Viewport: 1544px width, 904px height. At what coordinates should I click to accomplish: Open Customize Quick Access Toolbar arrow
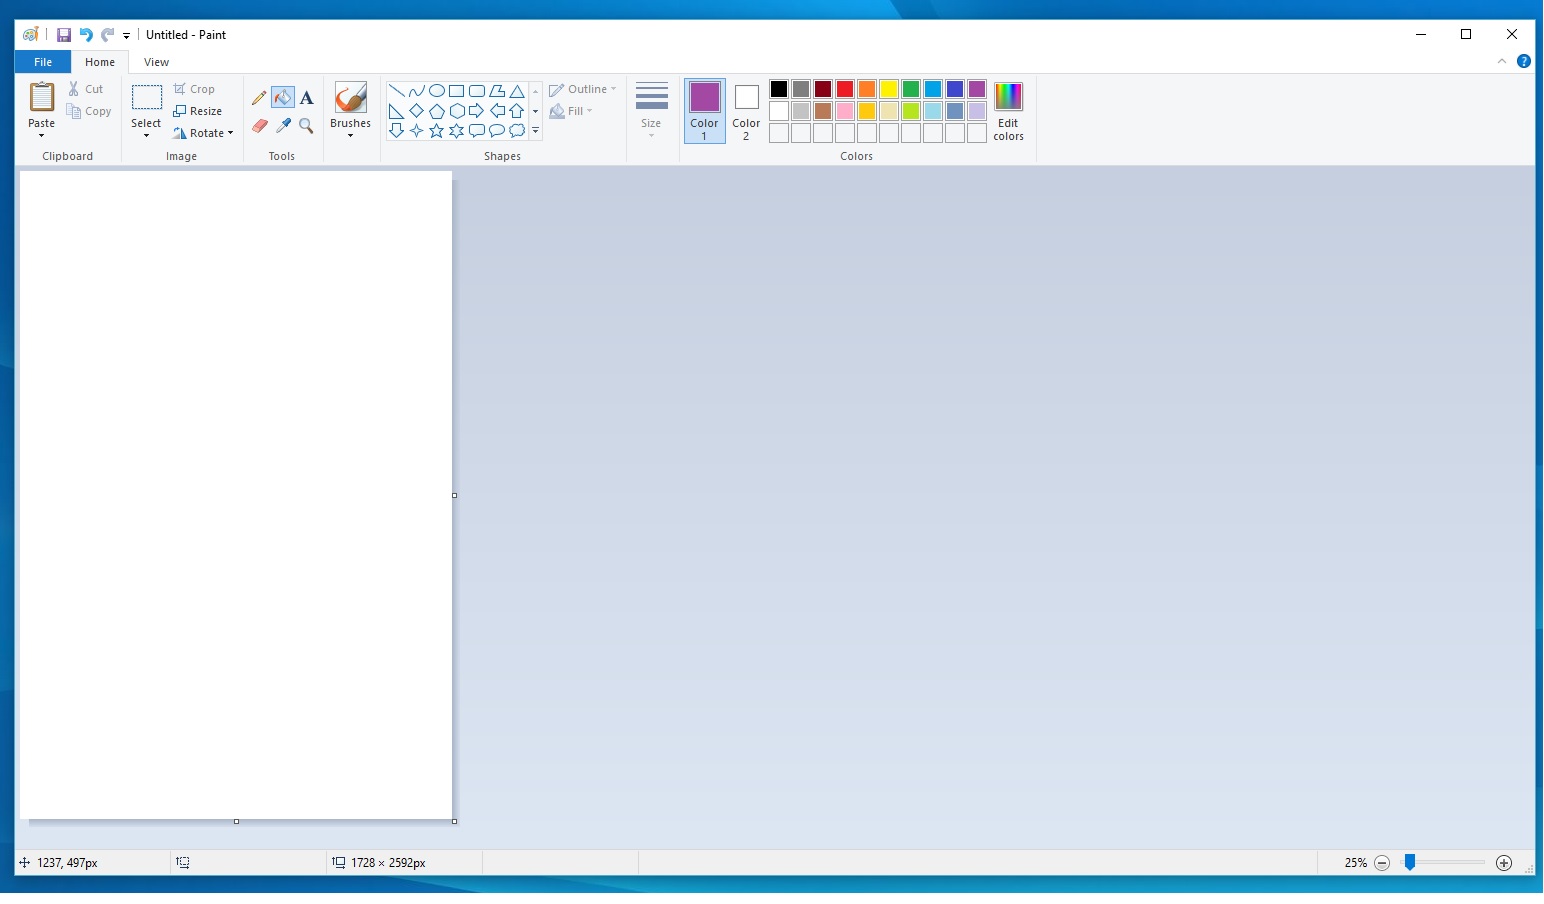coord(127,36)
